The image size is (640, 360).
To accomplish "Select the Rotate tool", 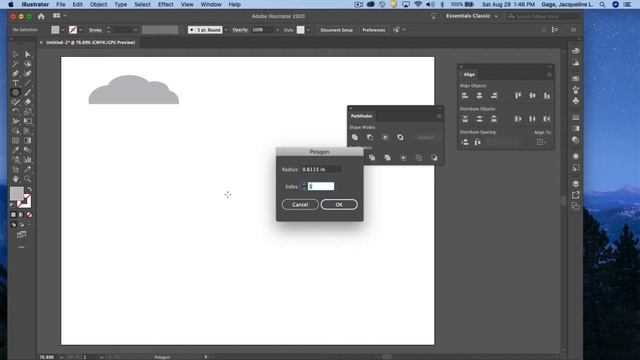I will (x=16, y=111).
